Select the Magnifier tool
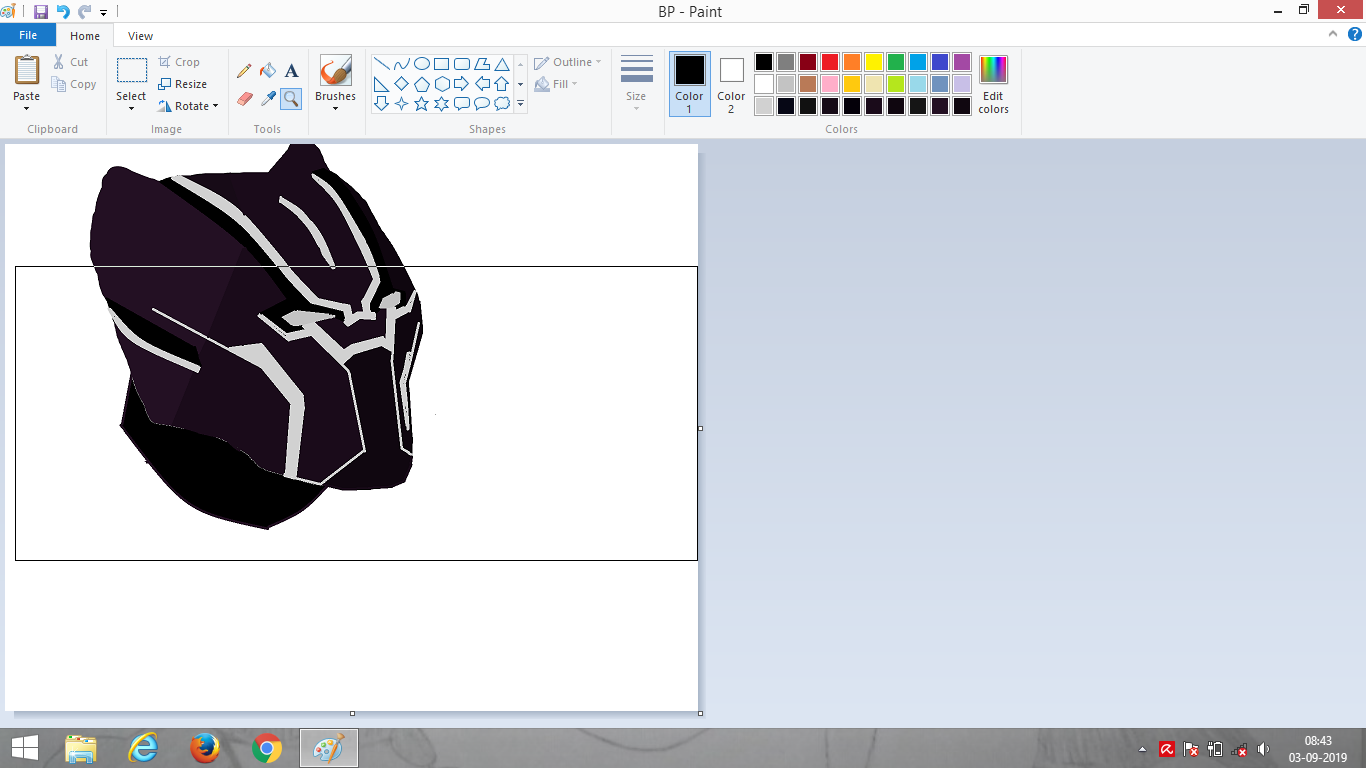Viewport: 1366px width, 768px height. [291, 98]
